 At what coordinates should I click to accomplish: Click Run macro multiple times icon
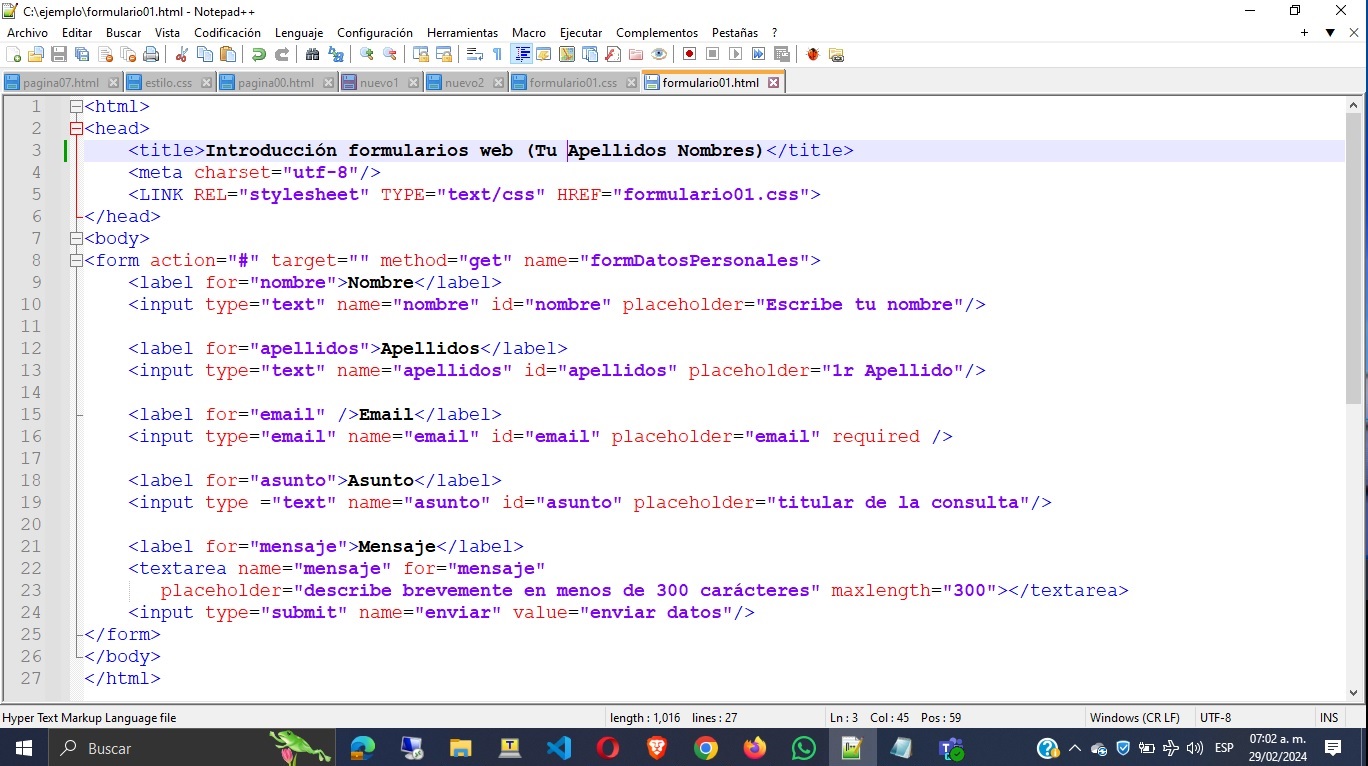coord(758,54)
